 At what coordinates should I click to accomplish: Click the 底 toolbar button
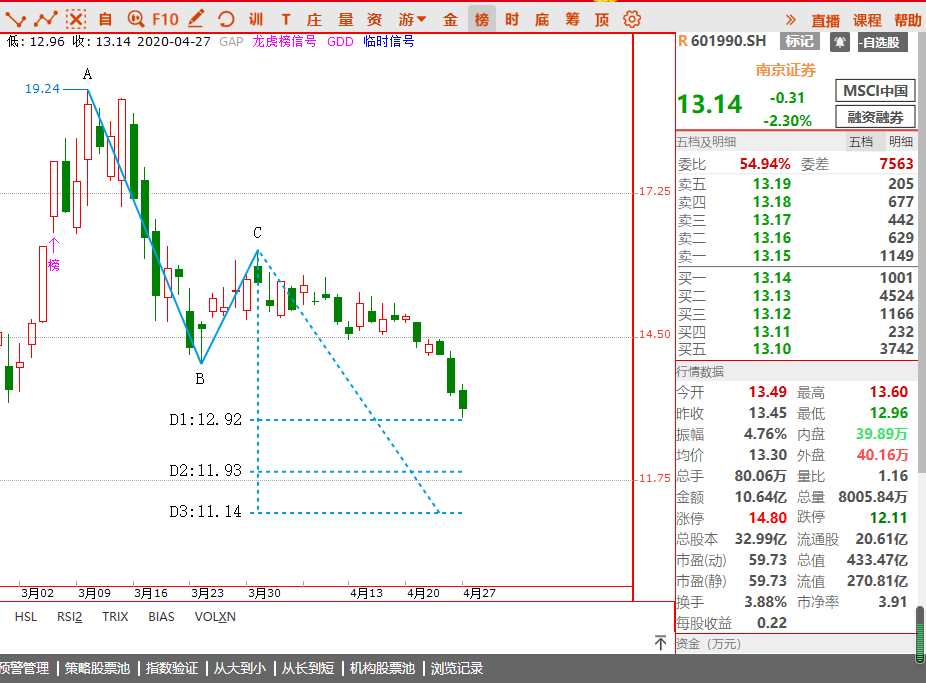click(542, 19)
